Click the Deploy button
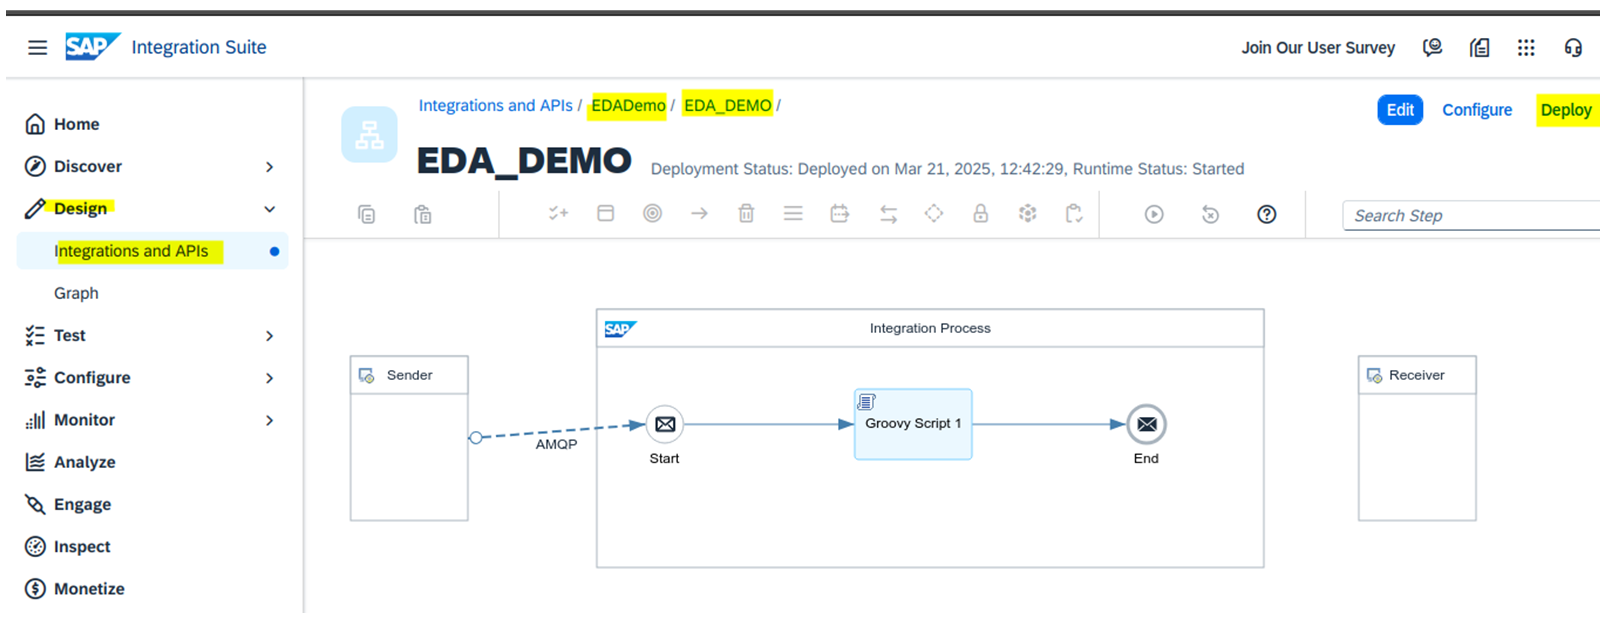This screenshot has width=1600, height=623. pyautogui.click(x=1566, y=110)
